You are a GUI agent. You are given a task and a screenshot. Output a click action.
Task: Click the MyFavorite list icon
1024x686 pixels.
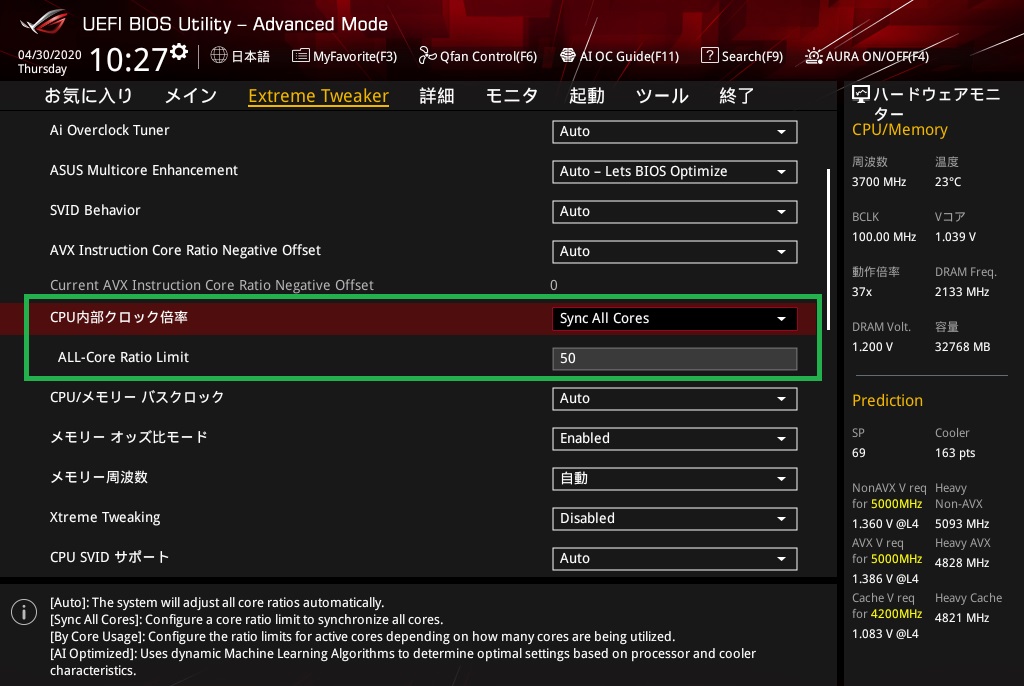coord(300,56)
